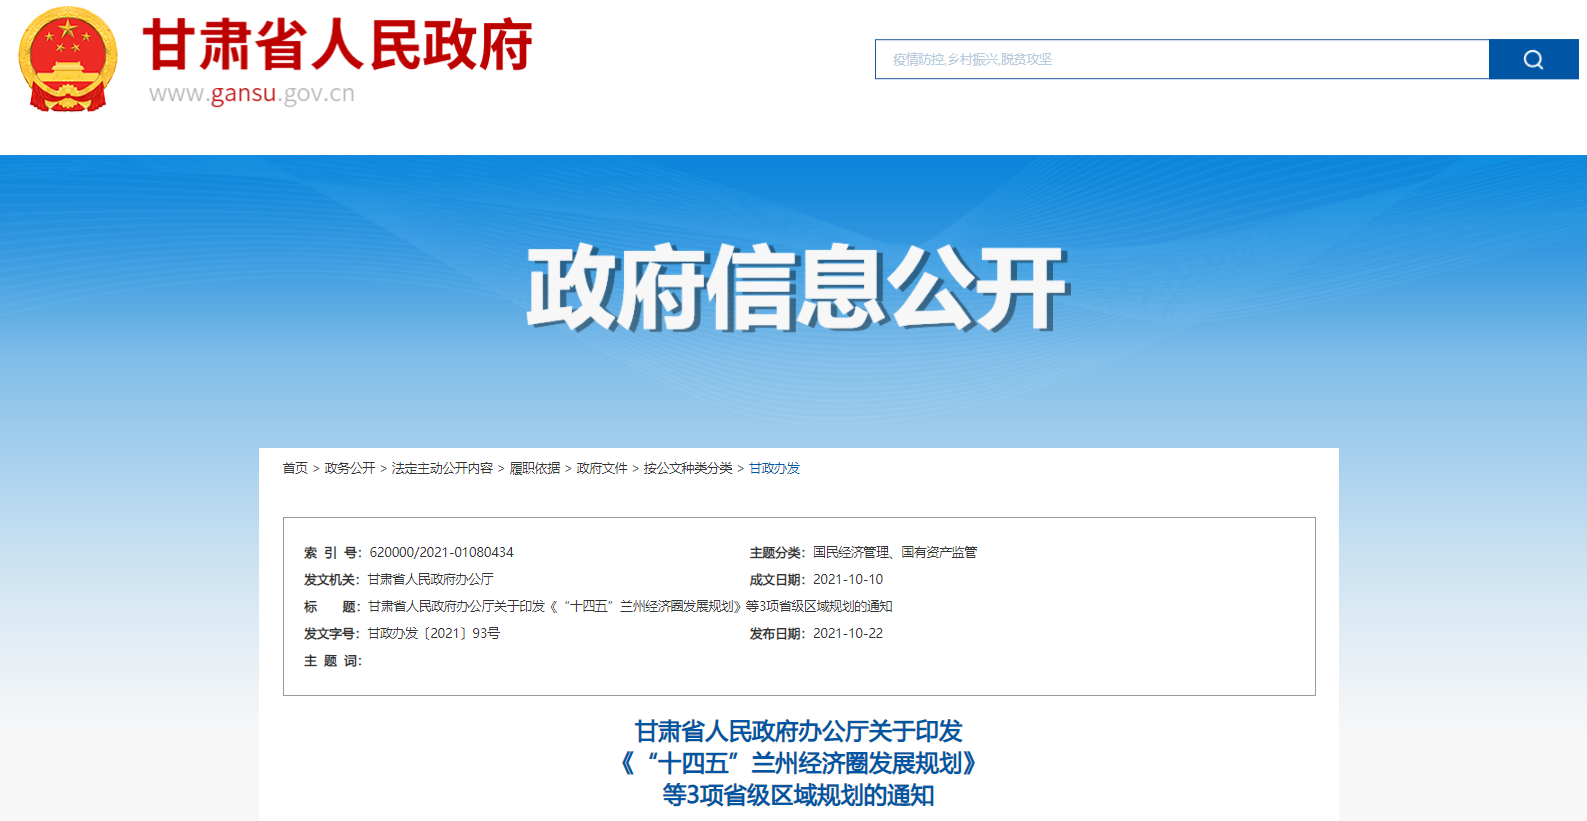This screenshot has width=1587, height=821.
Task: Click the magnifier search button
Action: point(1532,59)
